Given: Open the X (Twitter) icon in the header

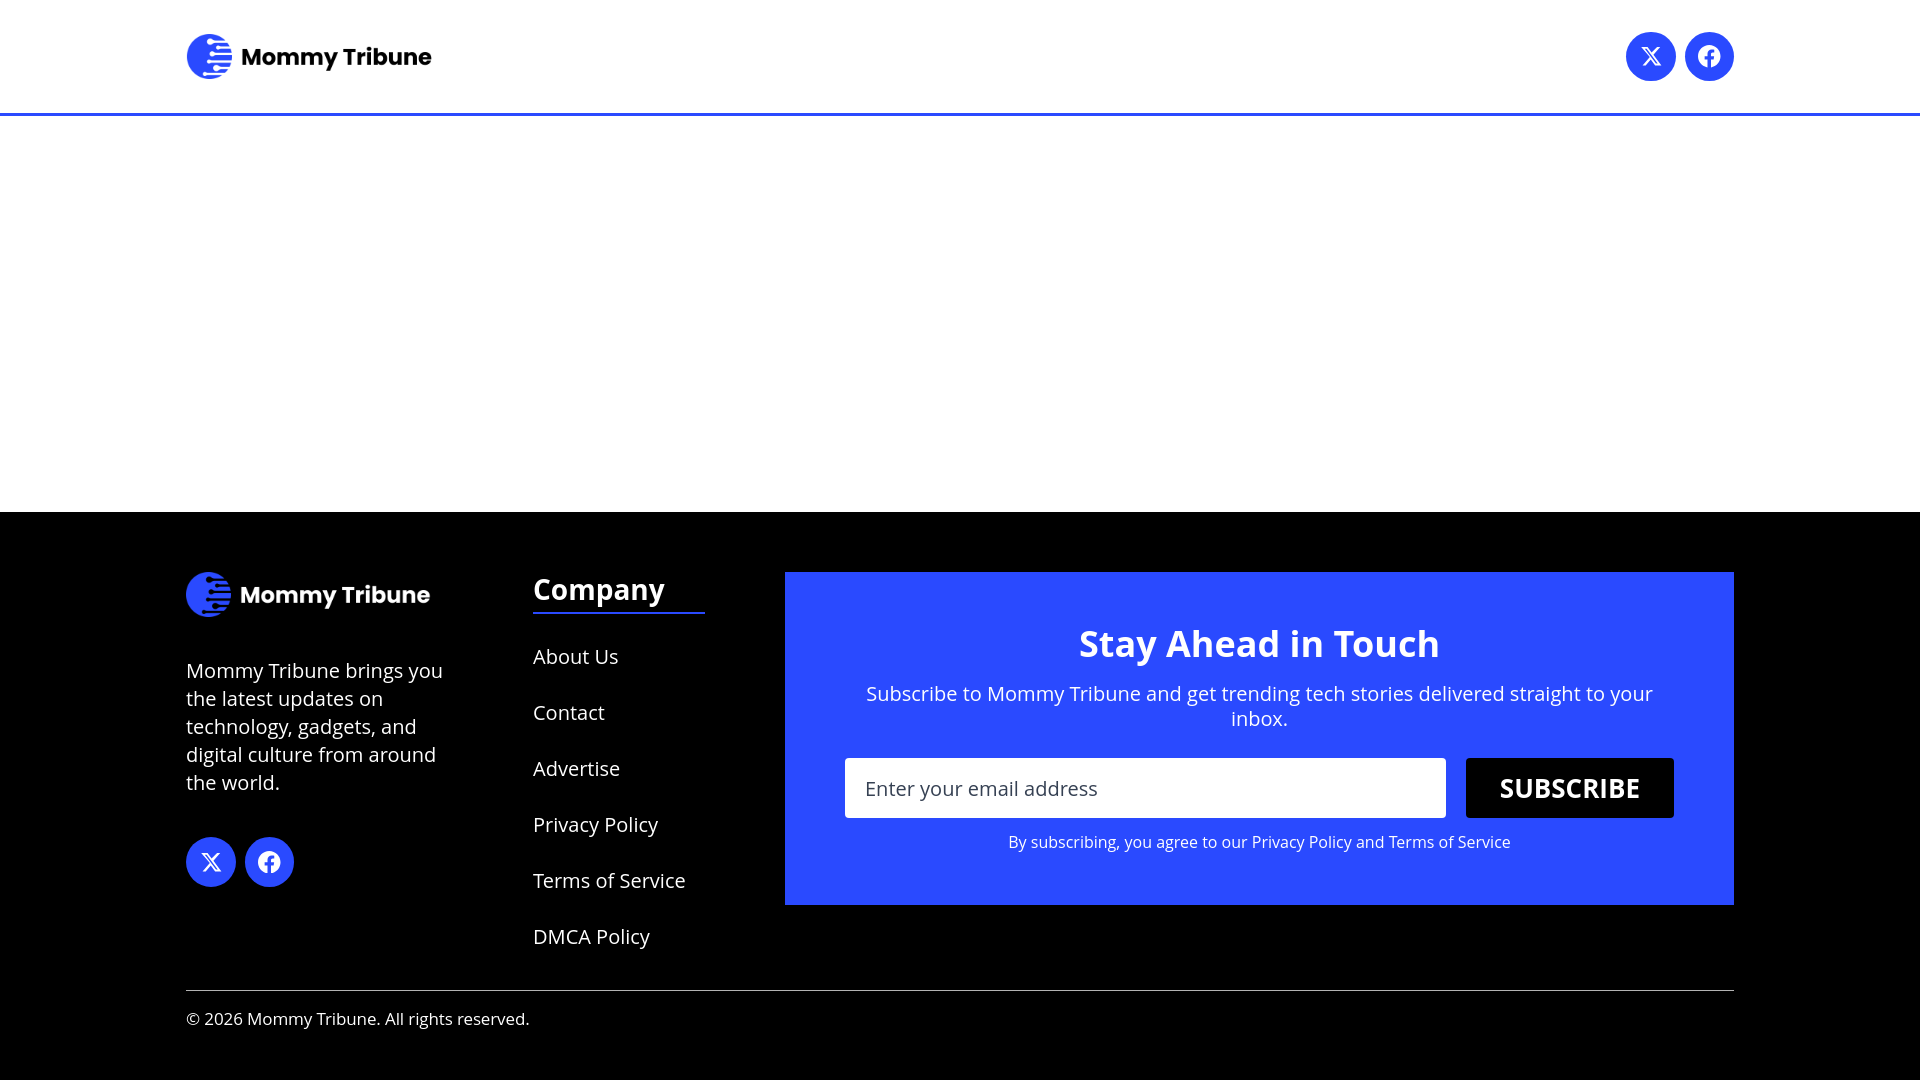Looking at the screenshot, I should click(x=1650, y=57).
